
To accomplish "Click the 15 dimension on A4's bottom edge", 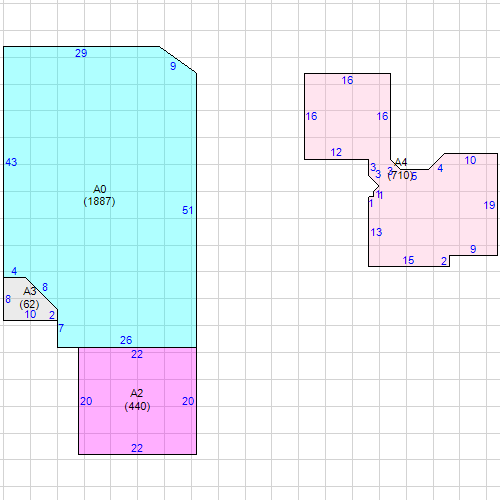I will pos(408,260).
